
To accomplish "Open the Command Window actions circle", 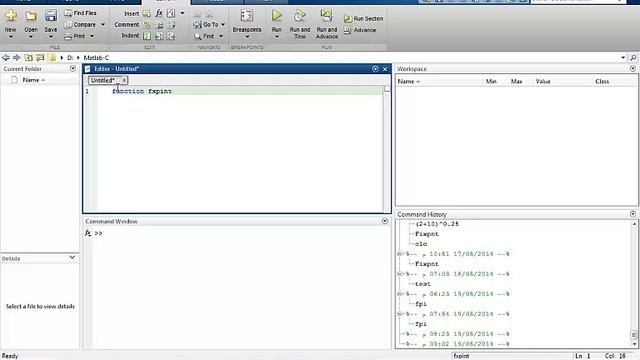I will coord(385,221).
